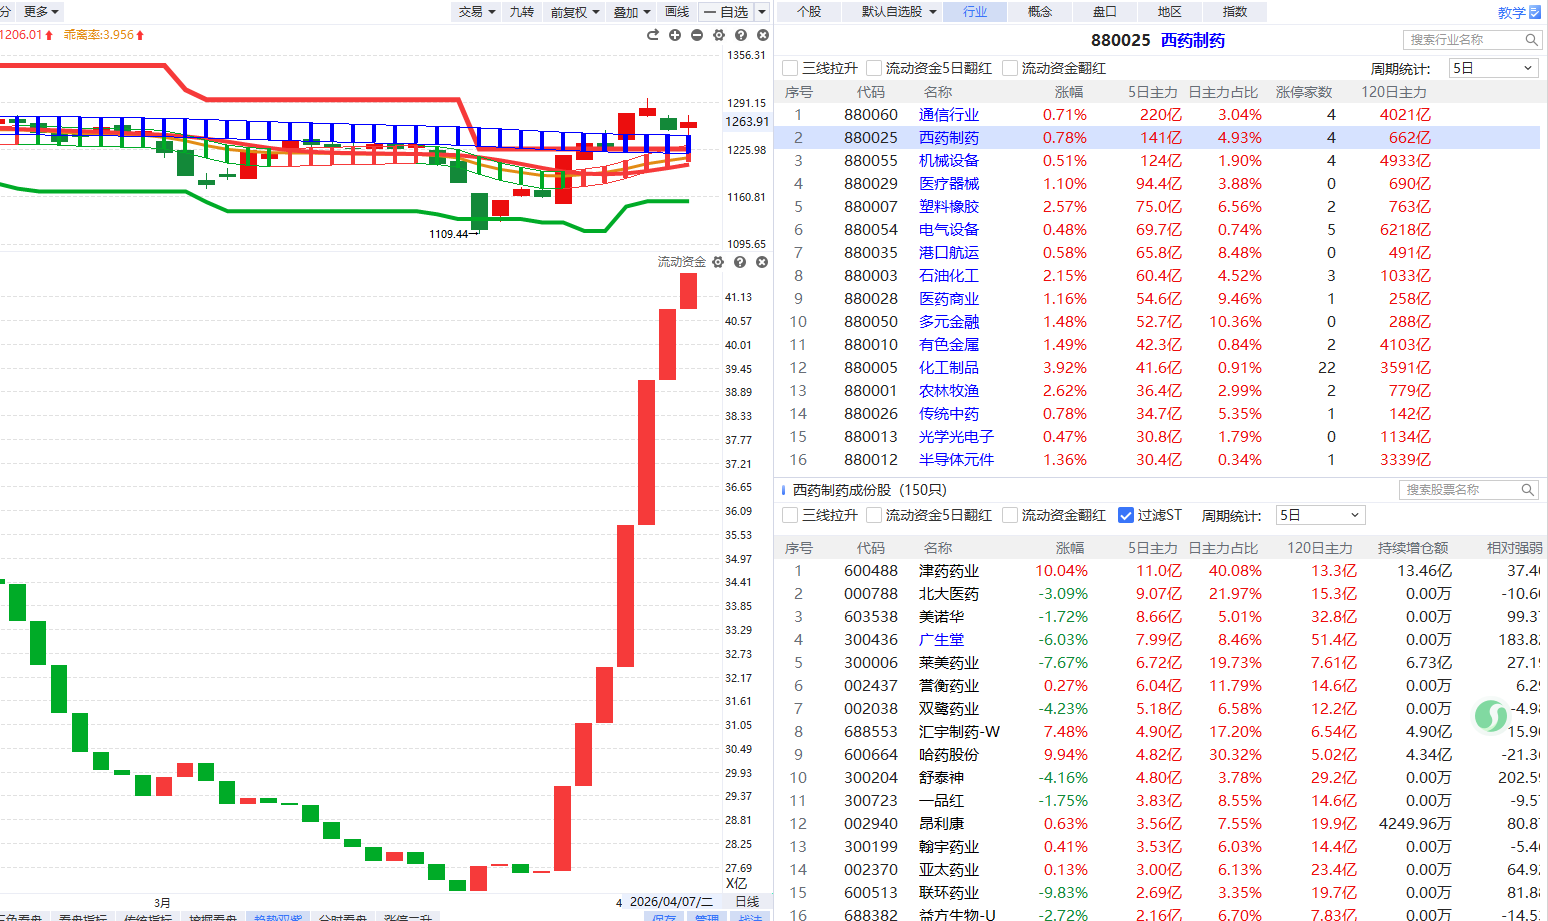Uncheck the 过滤ST checkbox
Screen dimensions: 1548x921
pyautogui.click(x=1126, y=515)
